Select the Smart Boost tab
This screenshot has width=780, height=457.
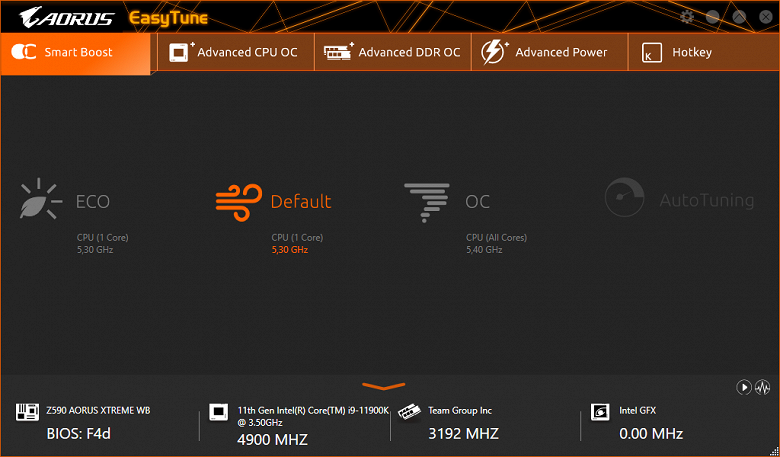76,54
